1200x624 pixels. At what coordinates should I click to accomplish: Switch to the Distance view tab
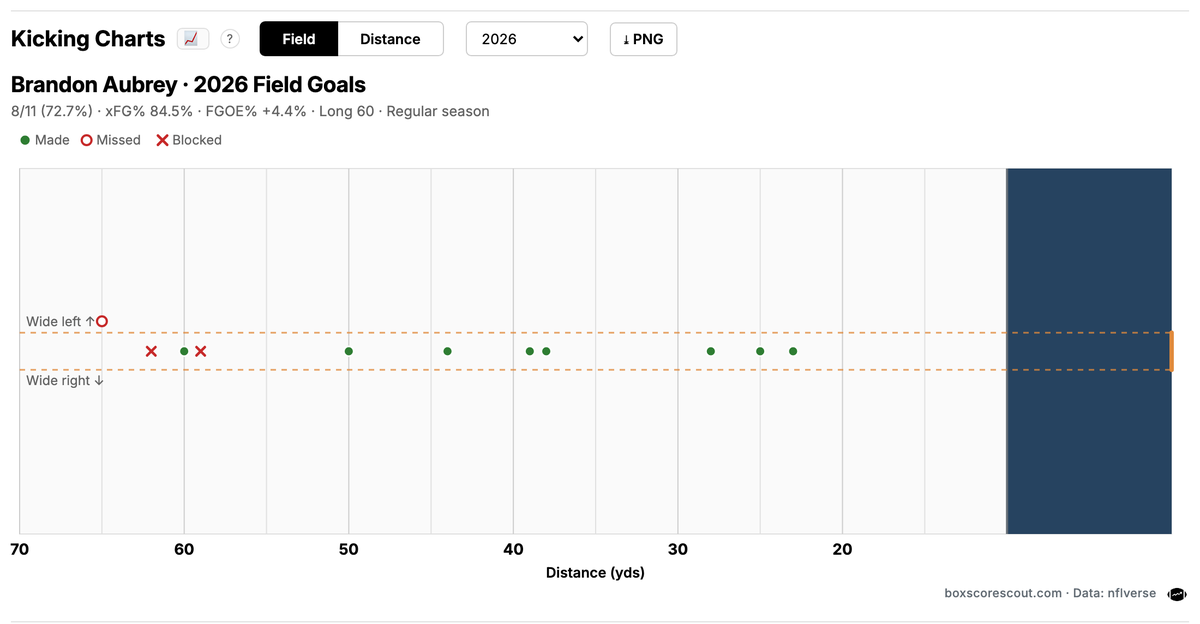(390, 39)
